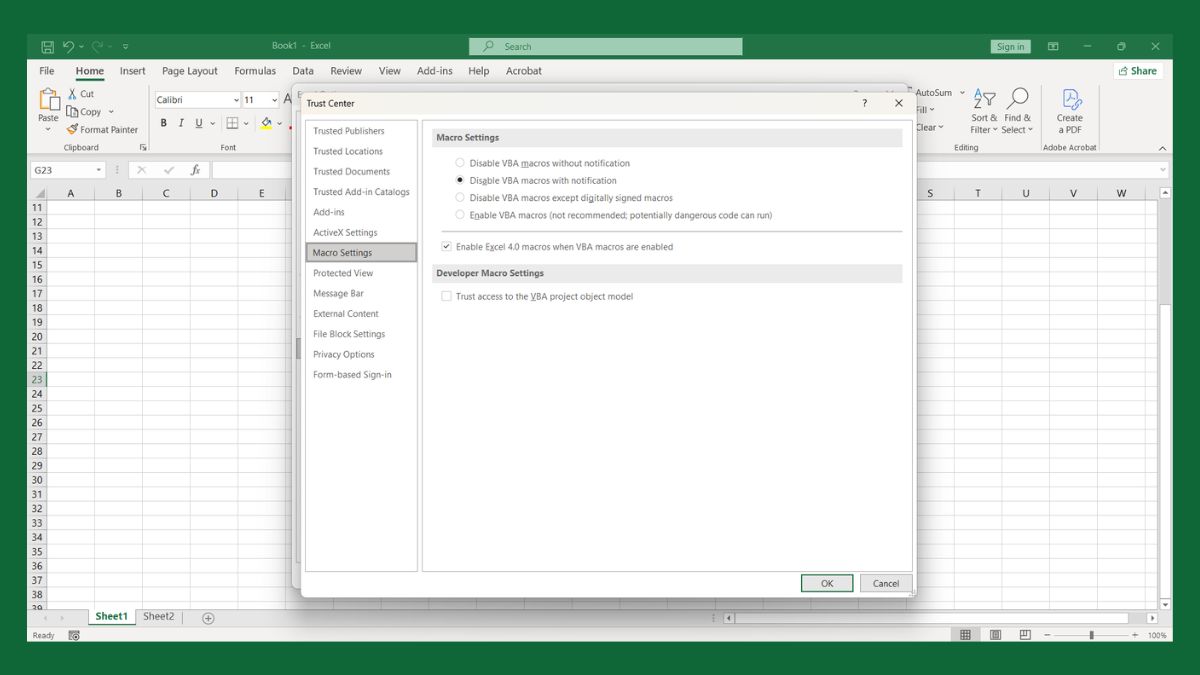This screenshot has width=1200, height=675.
Task: Open the Acrobat ribbon tab
Action: 524,71
